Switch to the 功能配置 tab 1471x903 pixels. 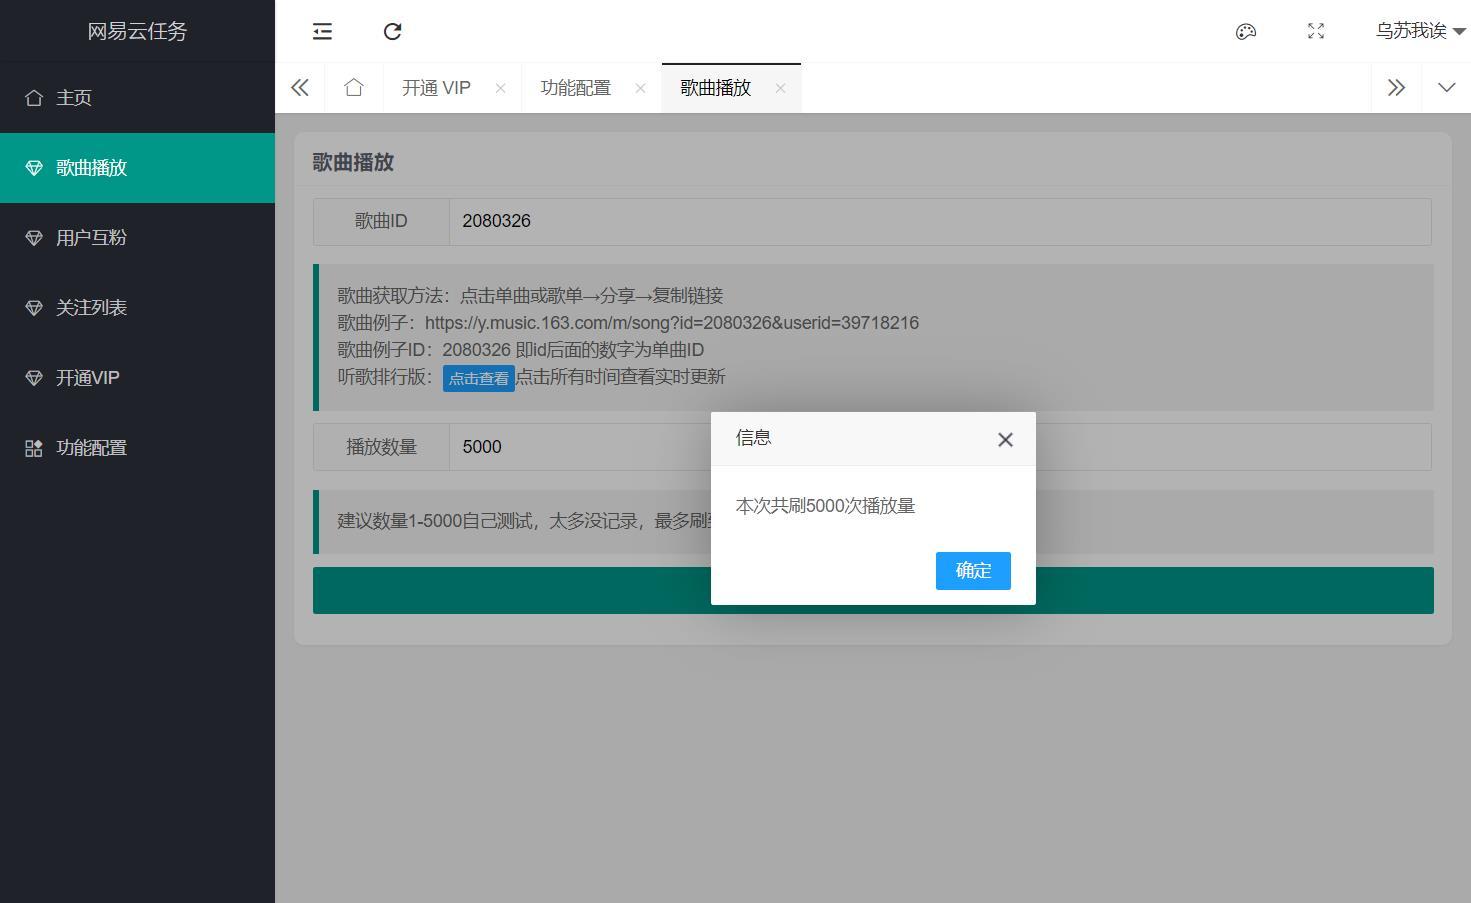(x=576, y=88)
